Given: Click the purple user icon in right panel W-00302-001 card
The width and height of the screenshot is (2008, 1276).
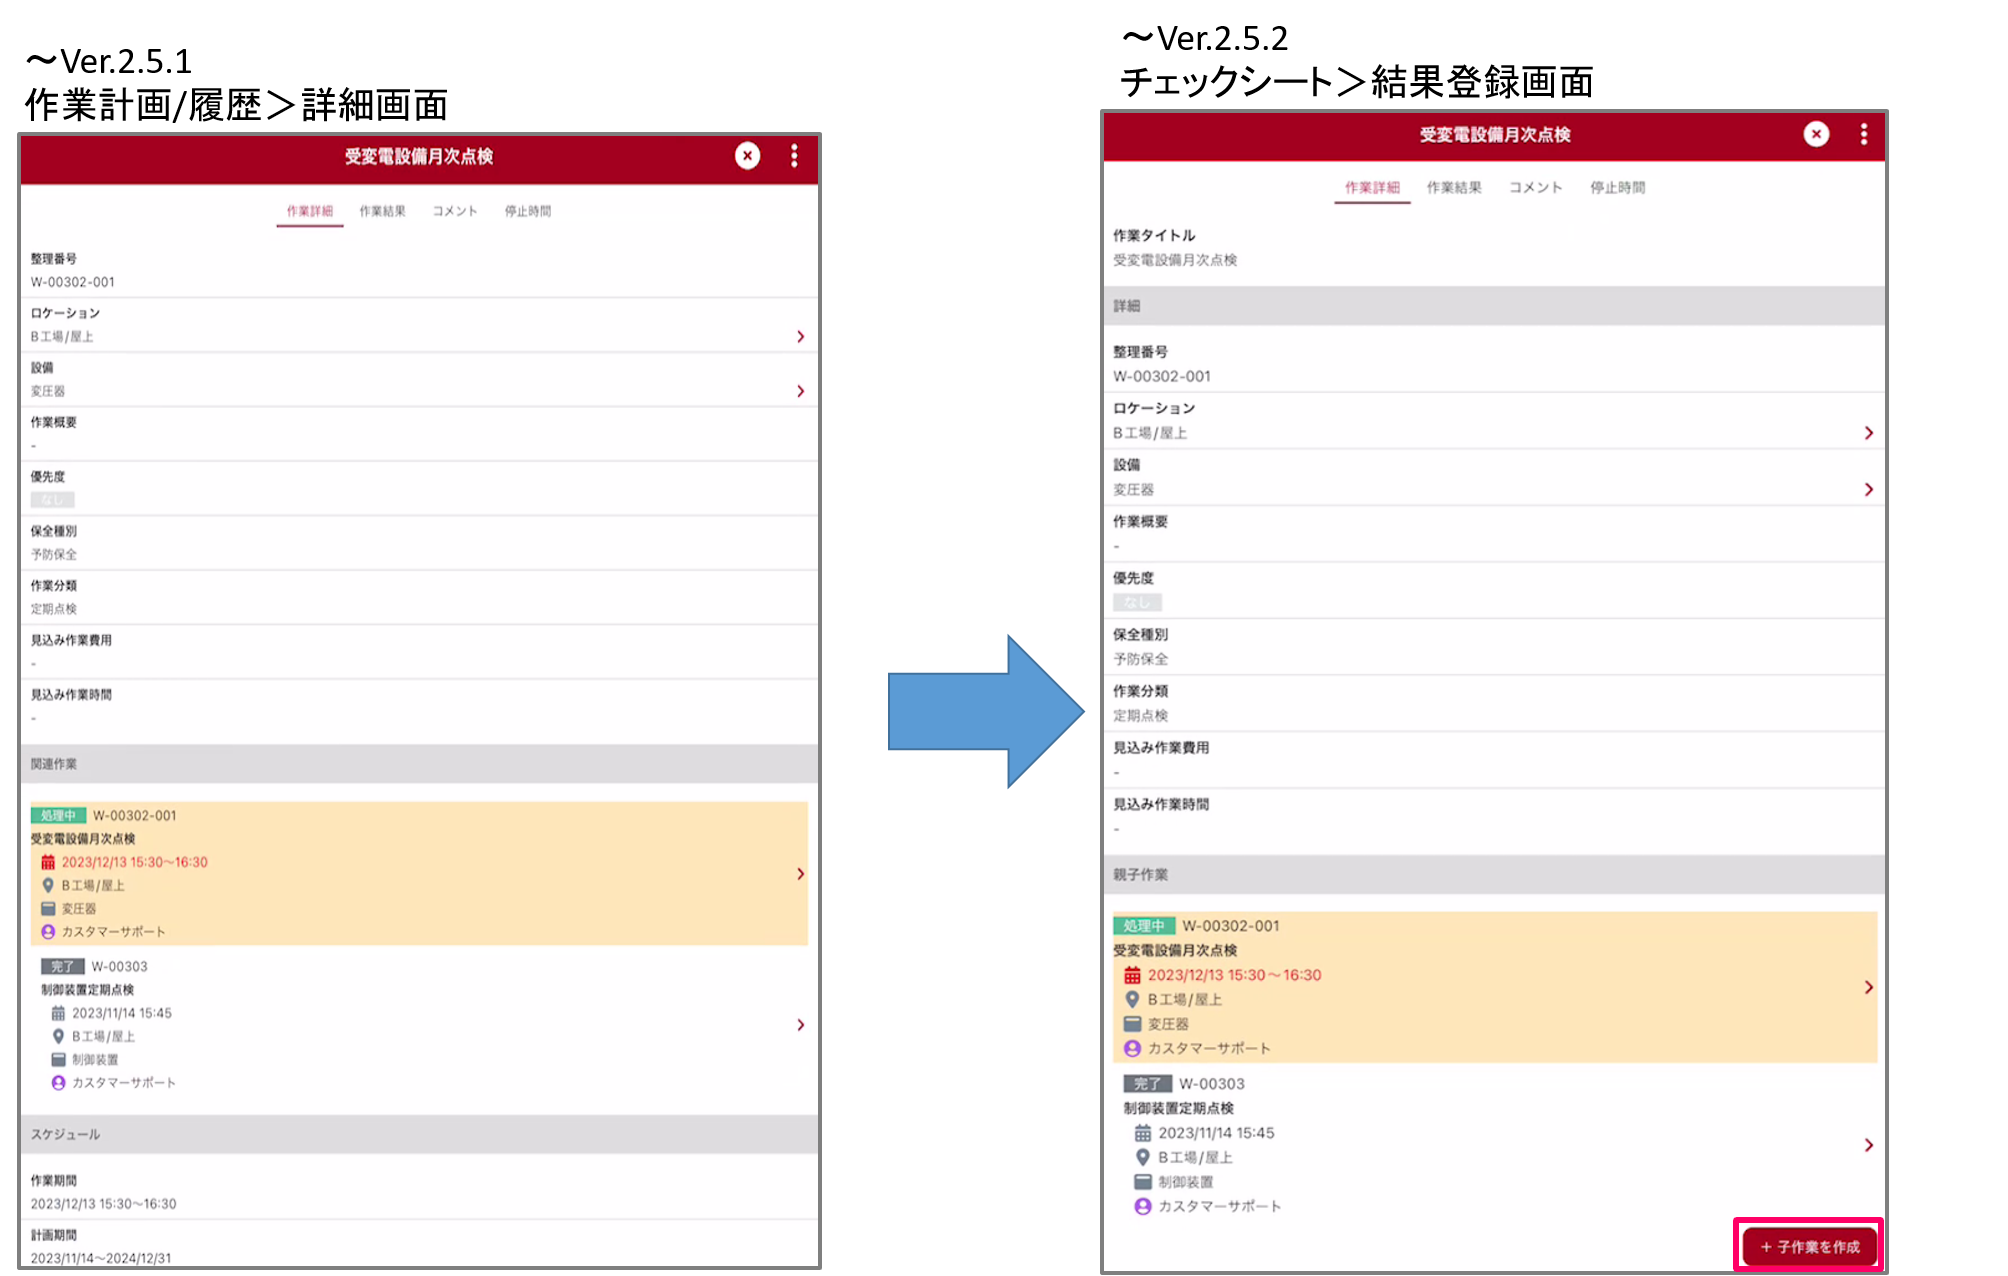Looking at the screenshot, I should click(1132, 1048).
